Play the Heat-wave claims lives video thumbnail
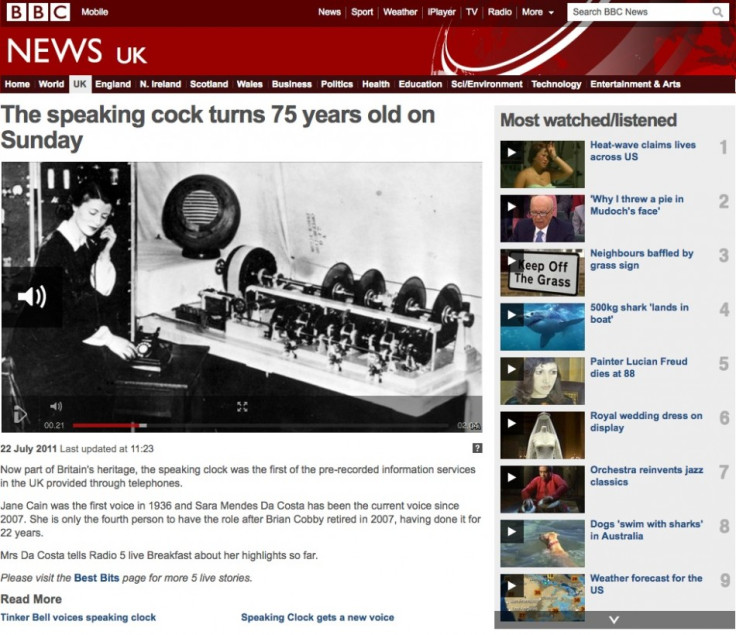736x635 pixels. [542, 164]
